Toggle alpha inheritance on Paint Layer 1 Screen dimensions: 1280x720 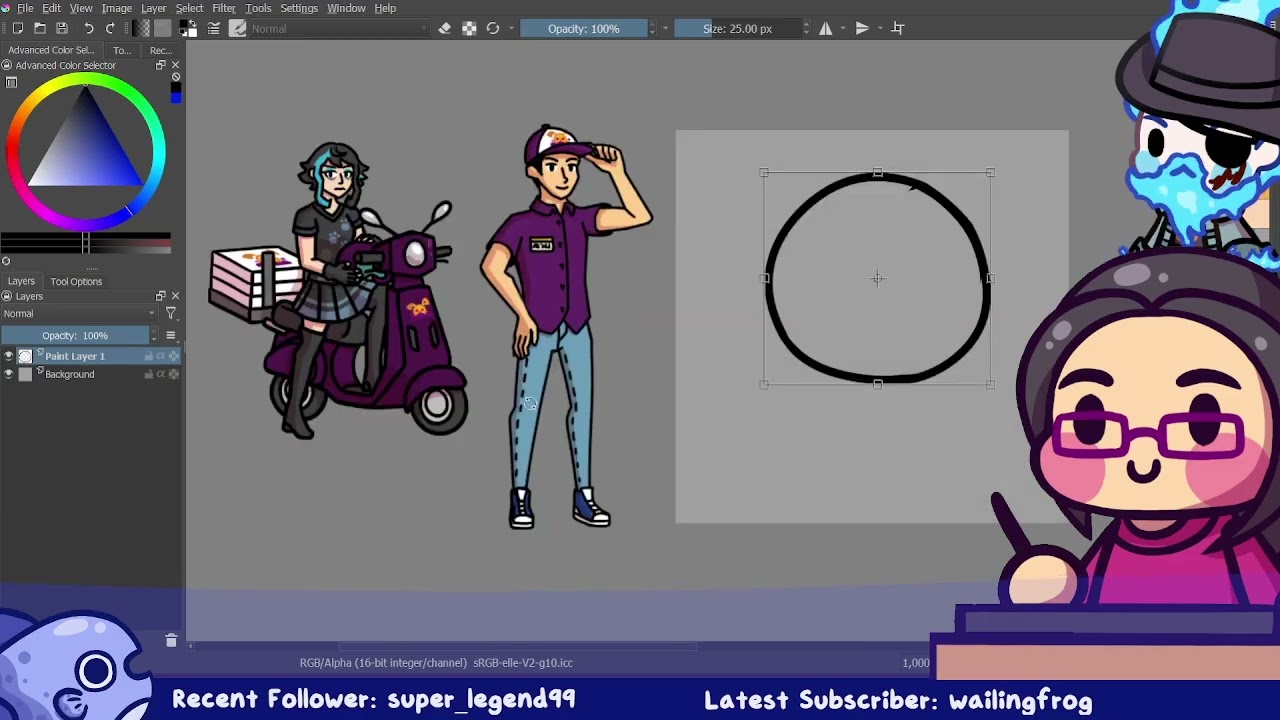[160, 357]
